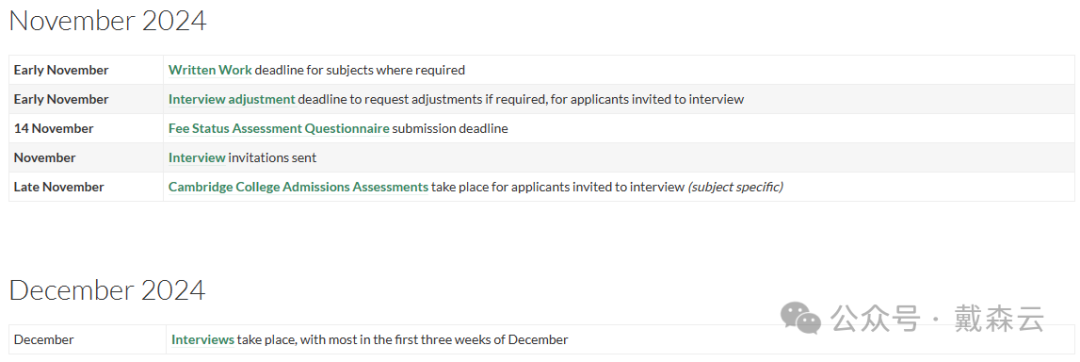Open the Interview invitations link

click(x=197, y=158)
